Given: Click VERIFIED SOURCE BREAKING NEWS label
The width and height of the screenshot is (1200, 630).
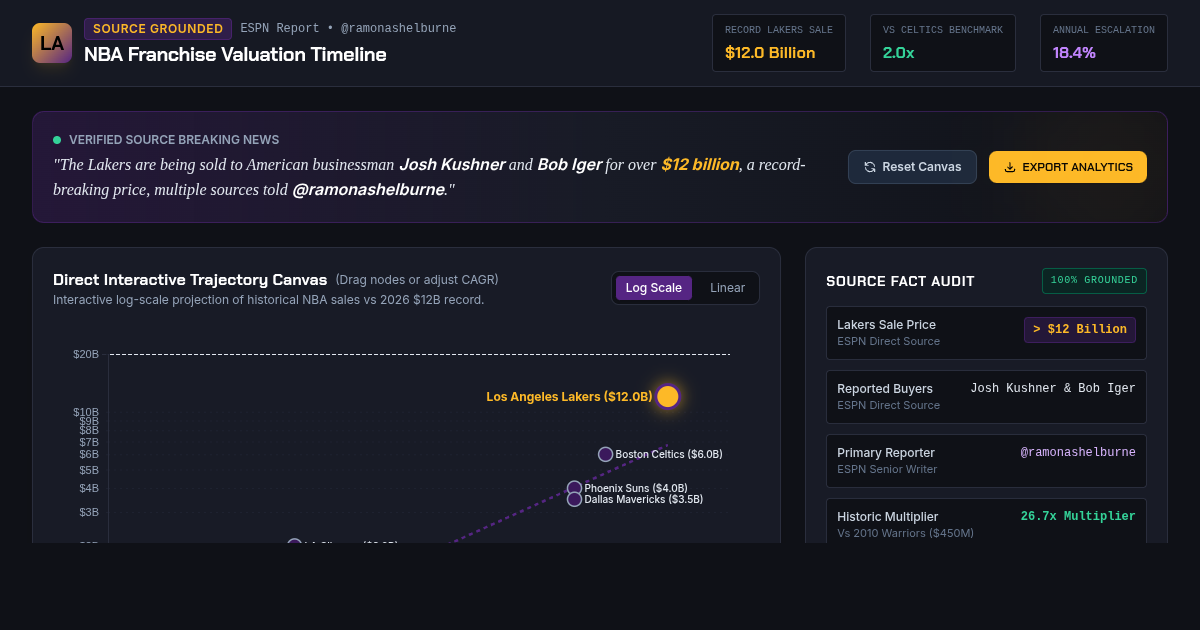Looking at the screenshot, I should 174,140.
